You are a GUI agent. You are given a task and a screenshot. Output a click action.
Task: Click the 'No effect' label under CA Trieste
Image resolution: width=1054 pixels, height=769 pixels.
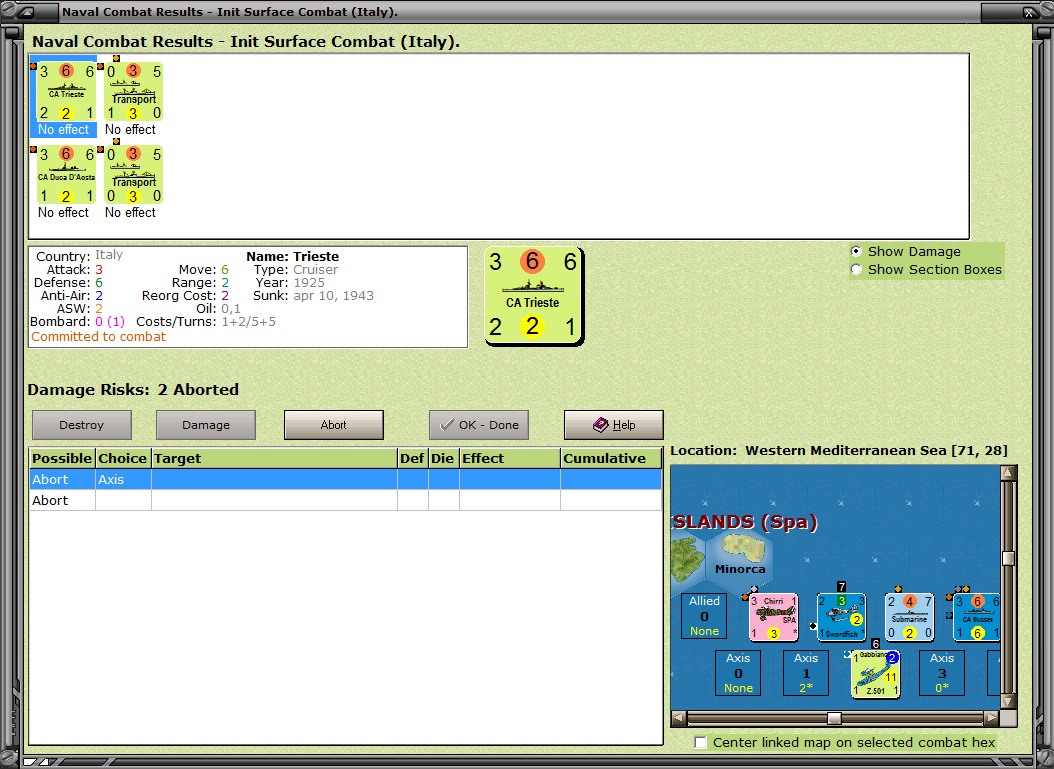(x=63, y=129)
